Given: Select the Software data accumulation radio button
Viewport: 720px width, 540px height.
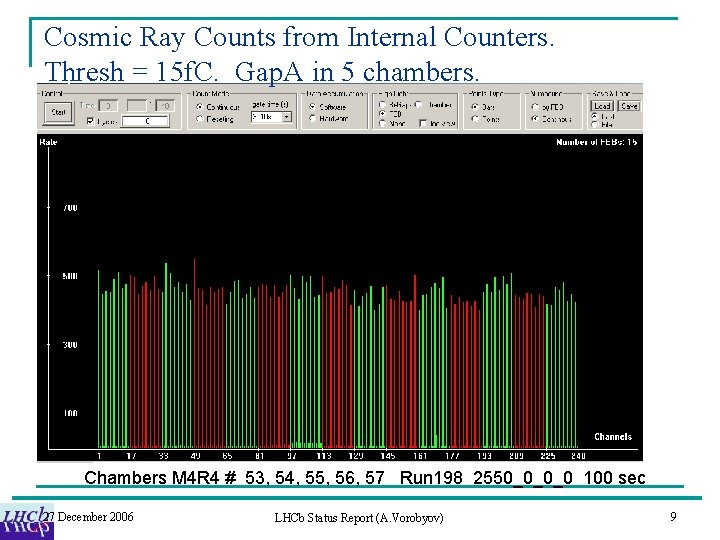Looking at the screenshot, I should click(312, 107).
